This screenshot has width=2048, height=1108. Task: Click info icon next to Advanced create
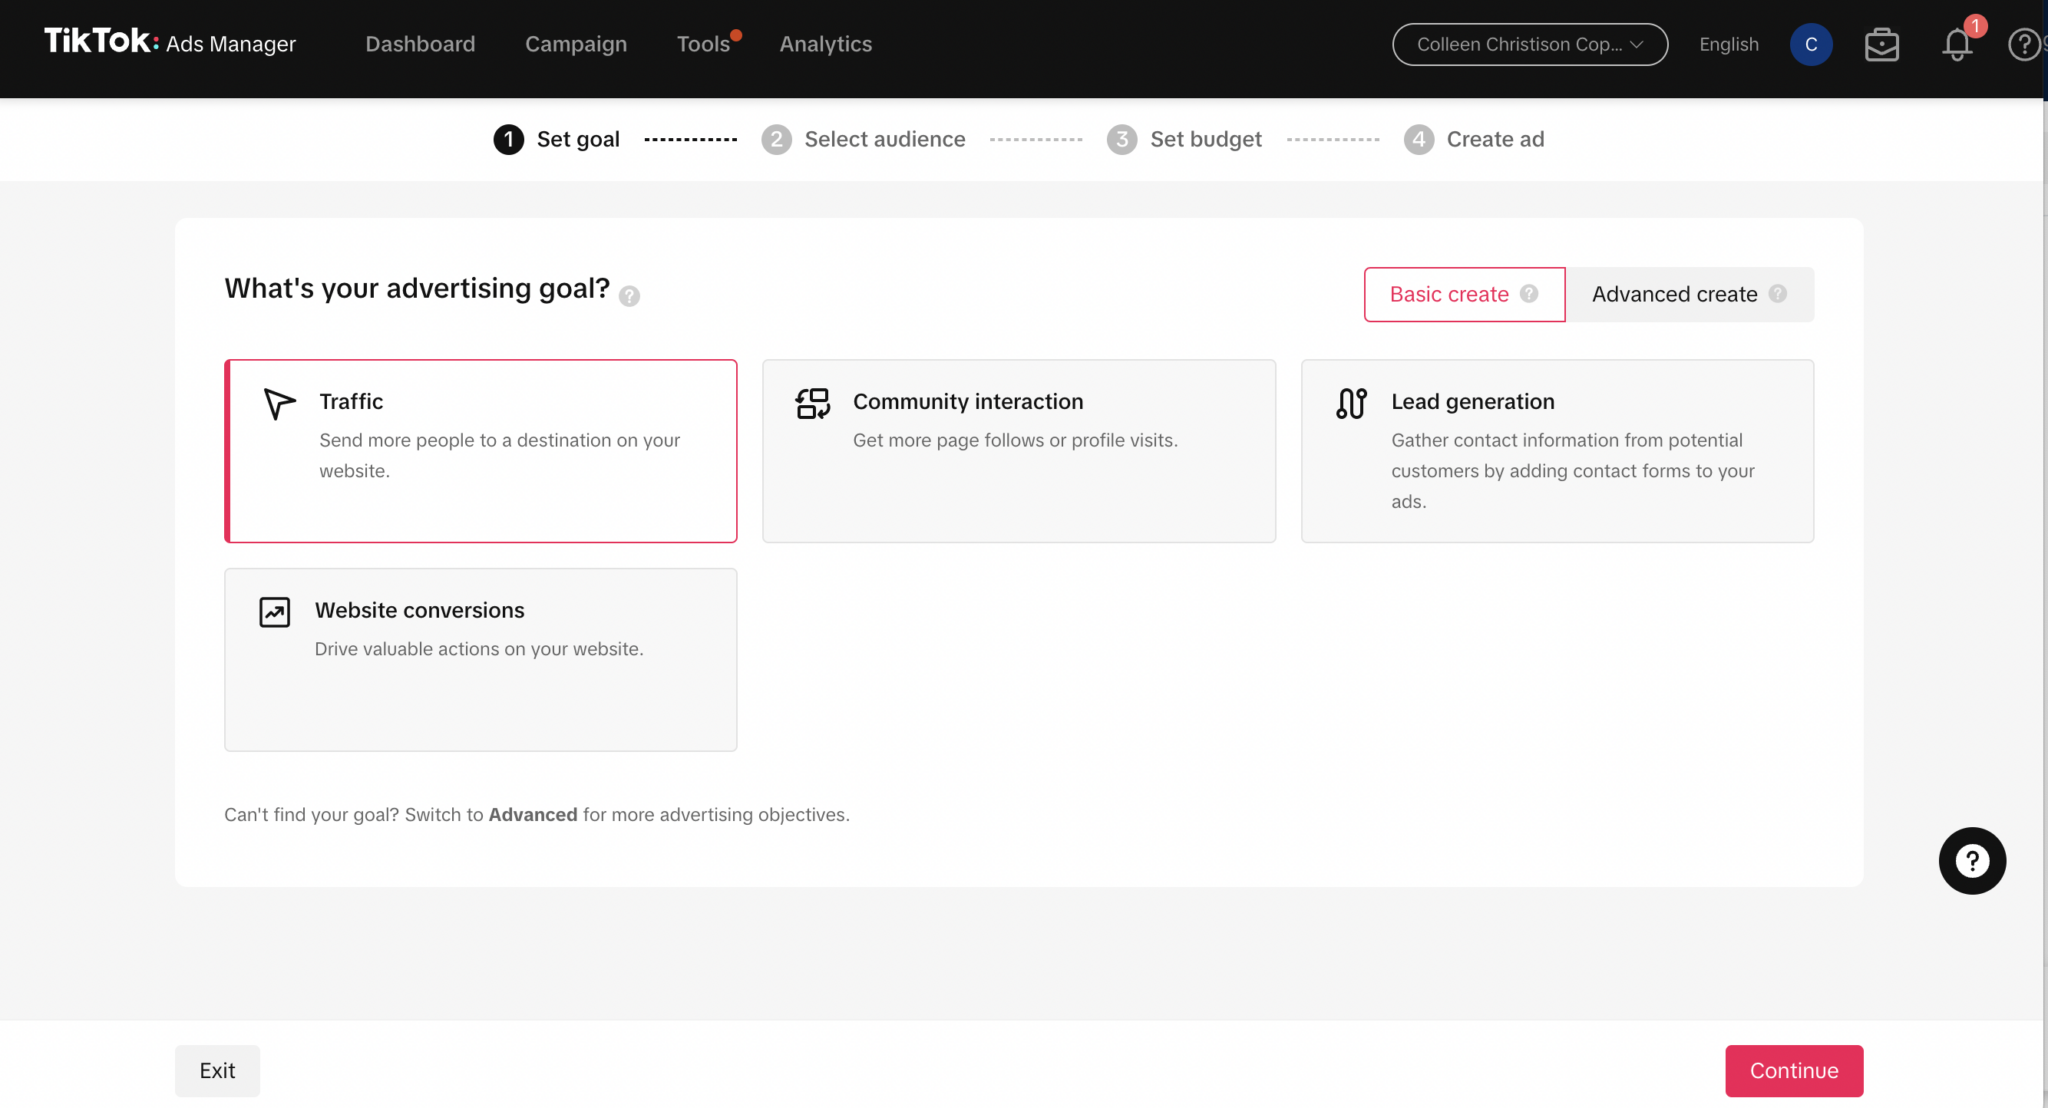point(1777,293)
